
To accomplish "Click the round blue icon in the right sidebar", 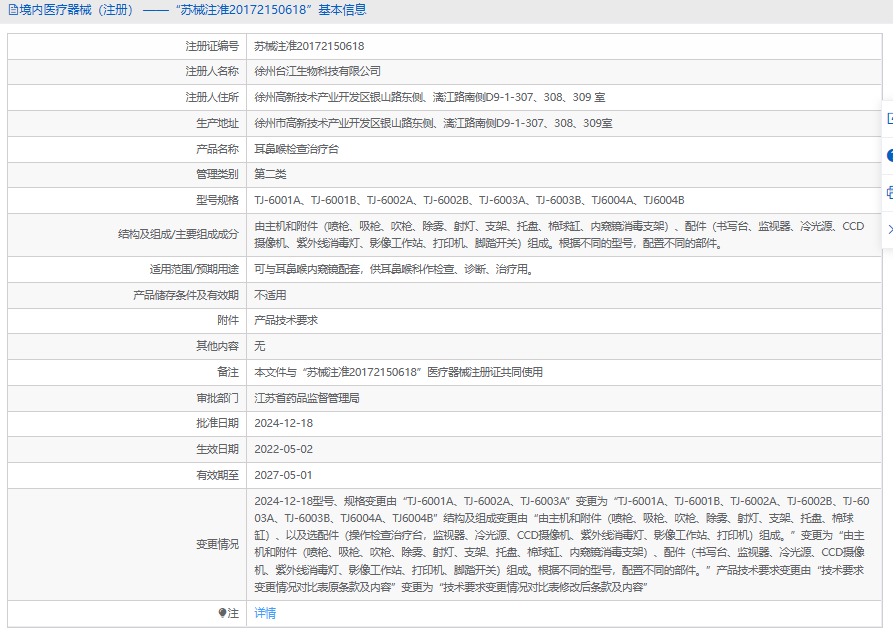I will coord(889,155).
